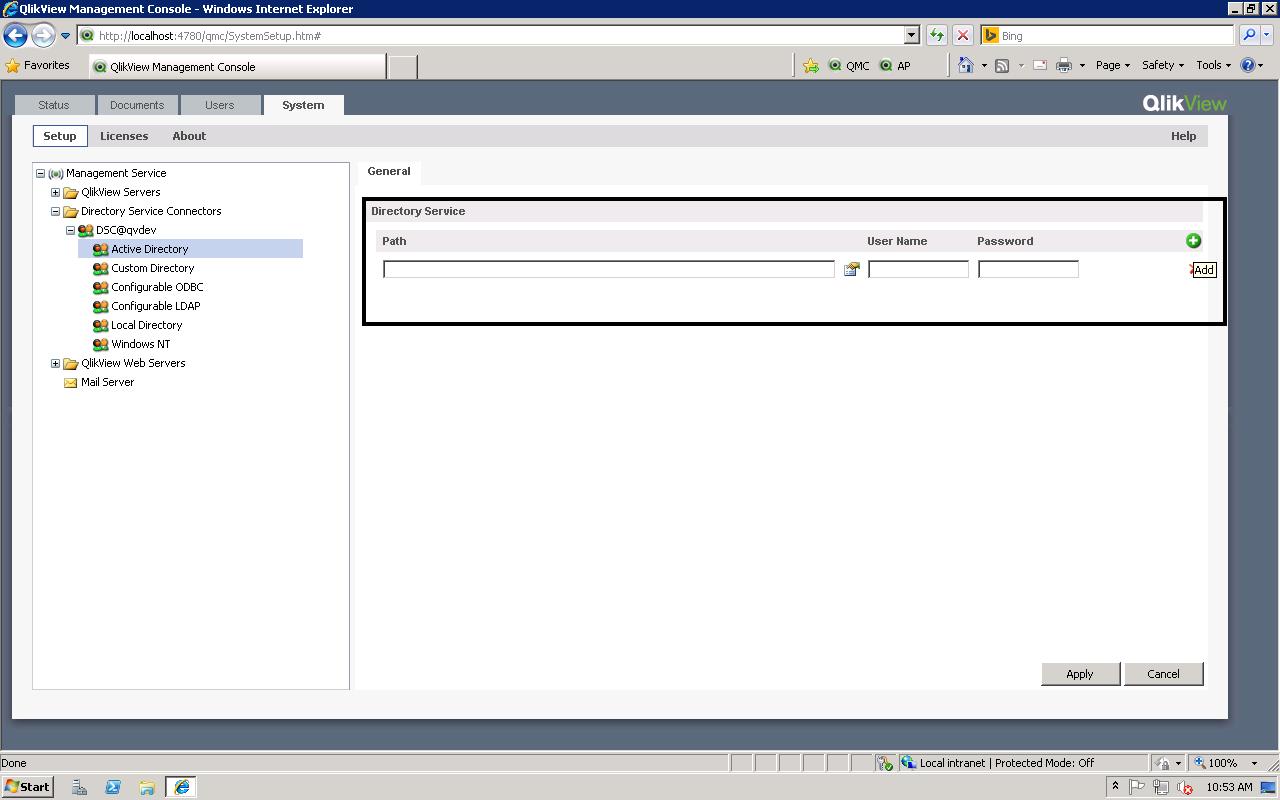This screenshot has width=1280, height=800.
Task: Click the blue Help question mark icon
Action: click(x=1248, y=66)
